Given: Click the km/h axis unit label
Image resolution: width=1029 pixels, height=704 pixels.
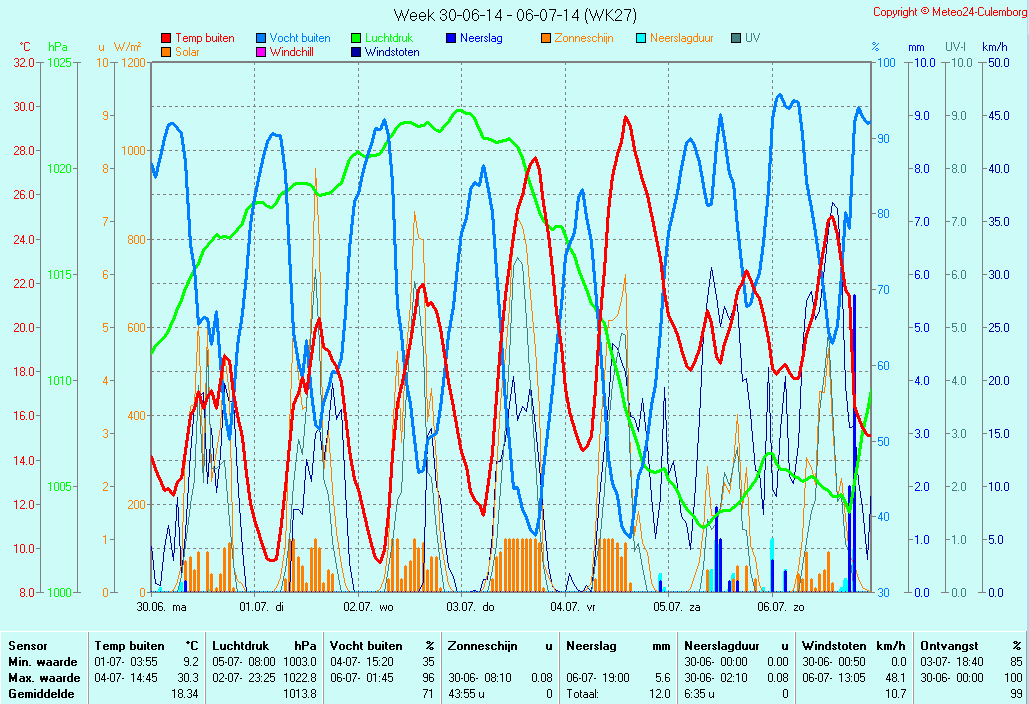Looking at the screenshot, I should tap(994, 47).
